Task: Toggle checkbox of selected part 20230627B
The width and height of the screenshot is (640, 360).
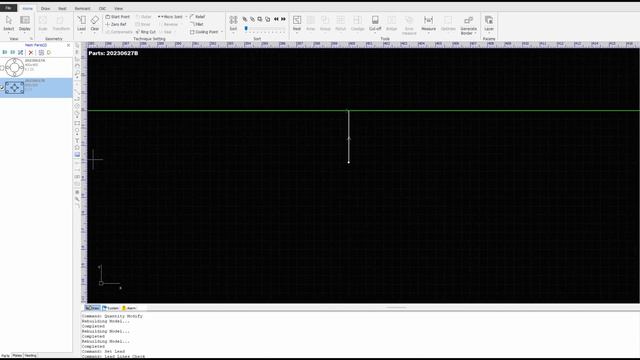Action: [2, 87]
